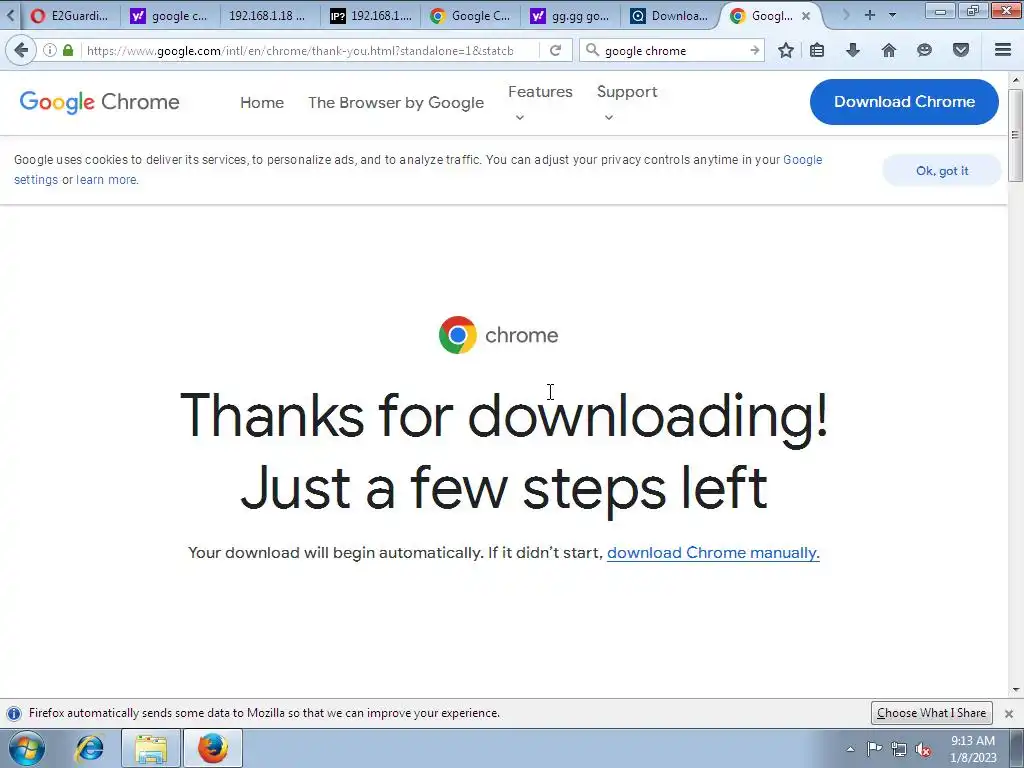Switch to 'gg.gg go...' tab
The image size is (1024, 768).
pyautogui.click(x=571, y=16)
